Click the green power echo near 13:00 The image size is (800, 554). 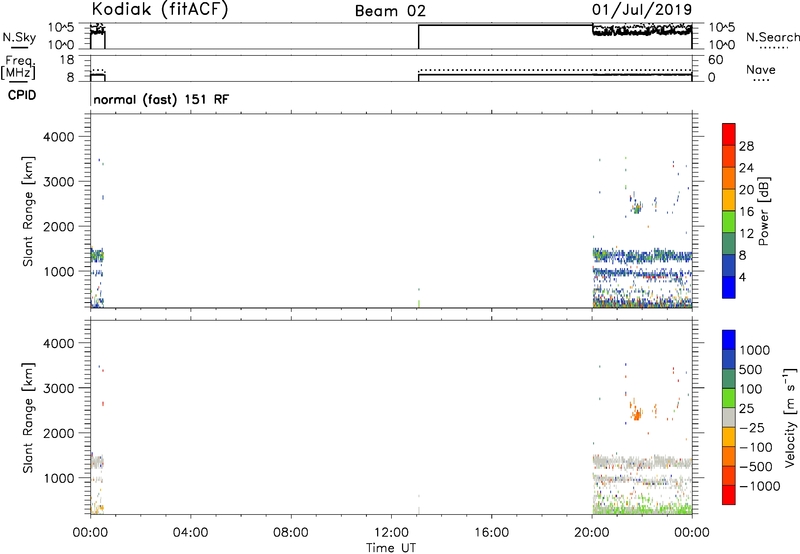coord(419,303)
